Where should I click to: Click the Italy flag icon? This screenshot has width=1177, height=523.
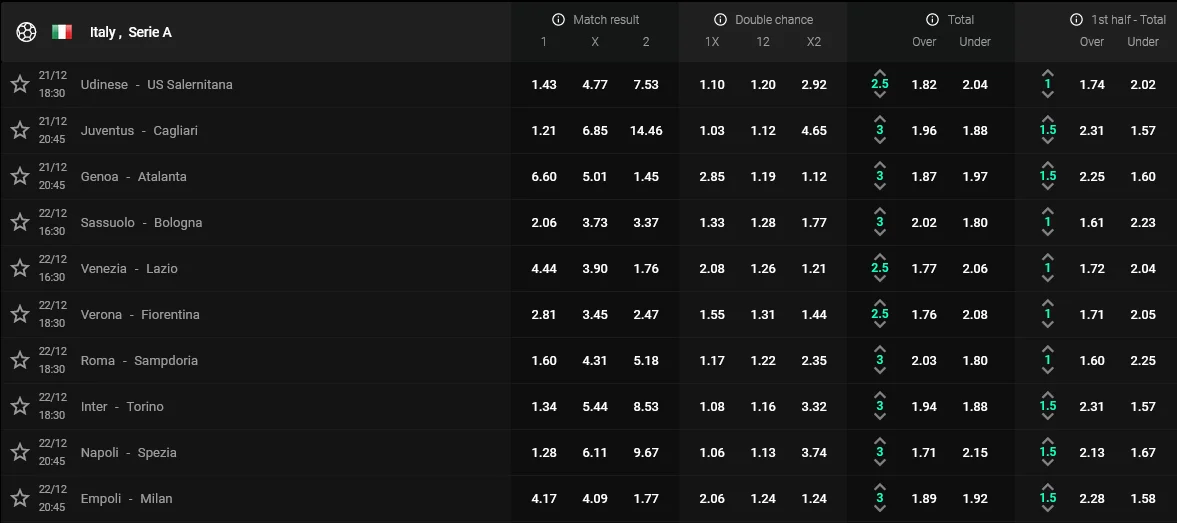pyautogui.click(x=62, y=32)
